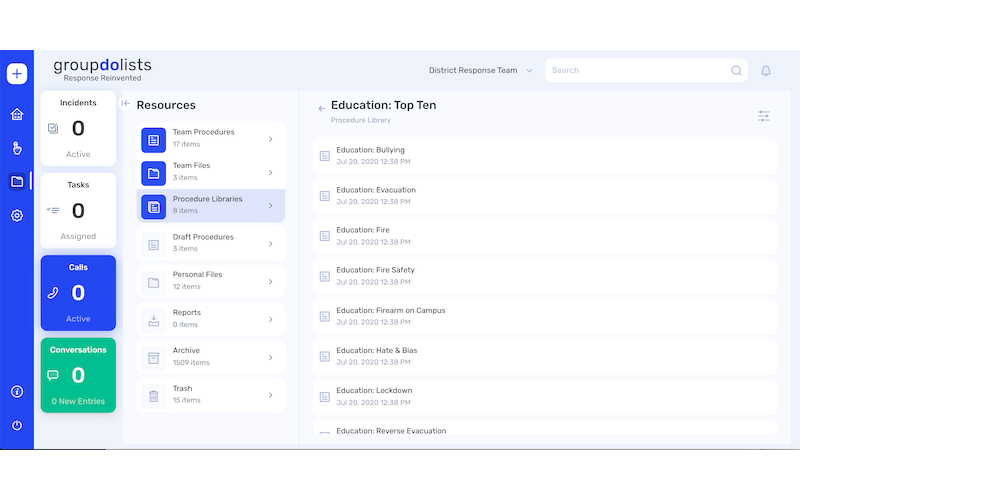Open the Incidents card
The height and width of the screenshot is (500, 1000).
(x=78, y=128)
